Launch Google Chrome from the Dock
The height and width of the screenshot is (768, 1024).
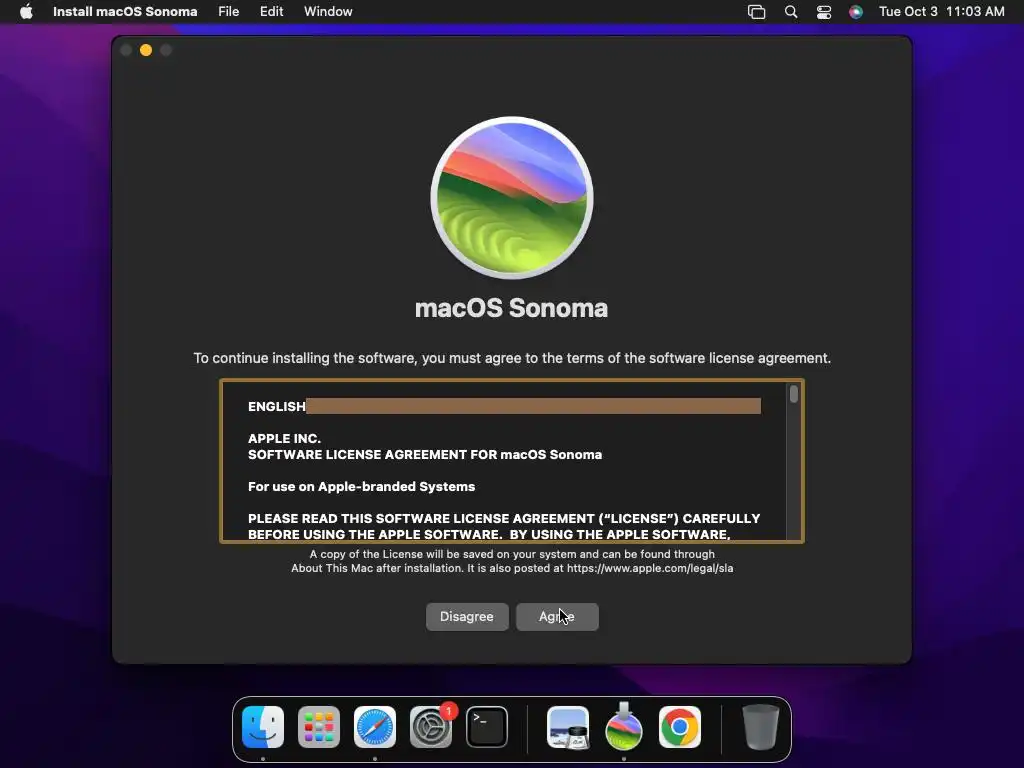point(680,727)
